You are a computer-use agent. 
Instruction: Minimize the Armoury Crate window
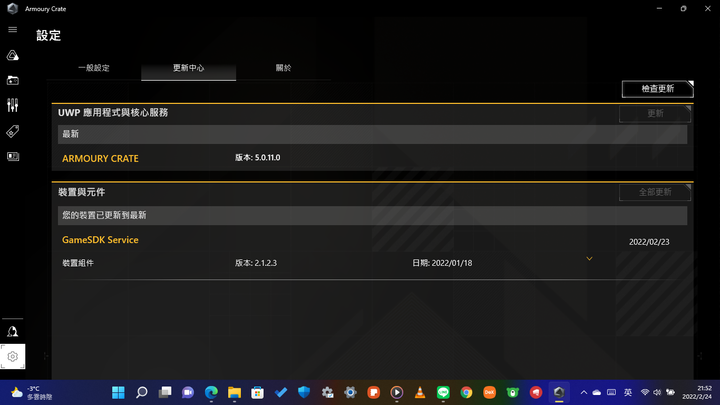659,8
